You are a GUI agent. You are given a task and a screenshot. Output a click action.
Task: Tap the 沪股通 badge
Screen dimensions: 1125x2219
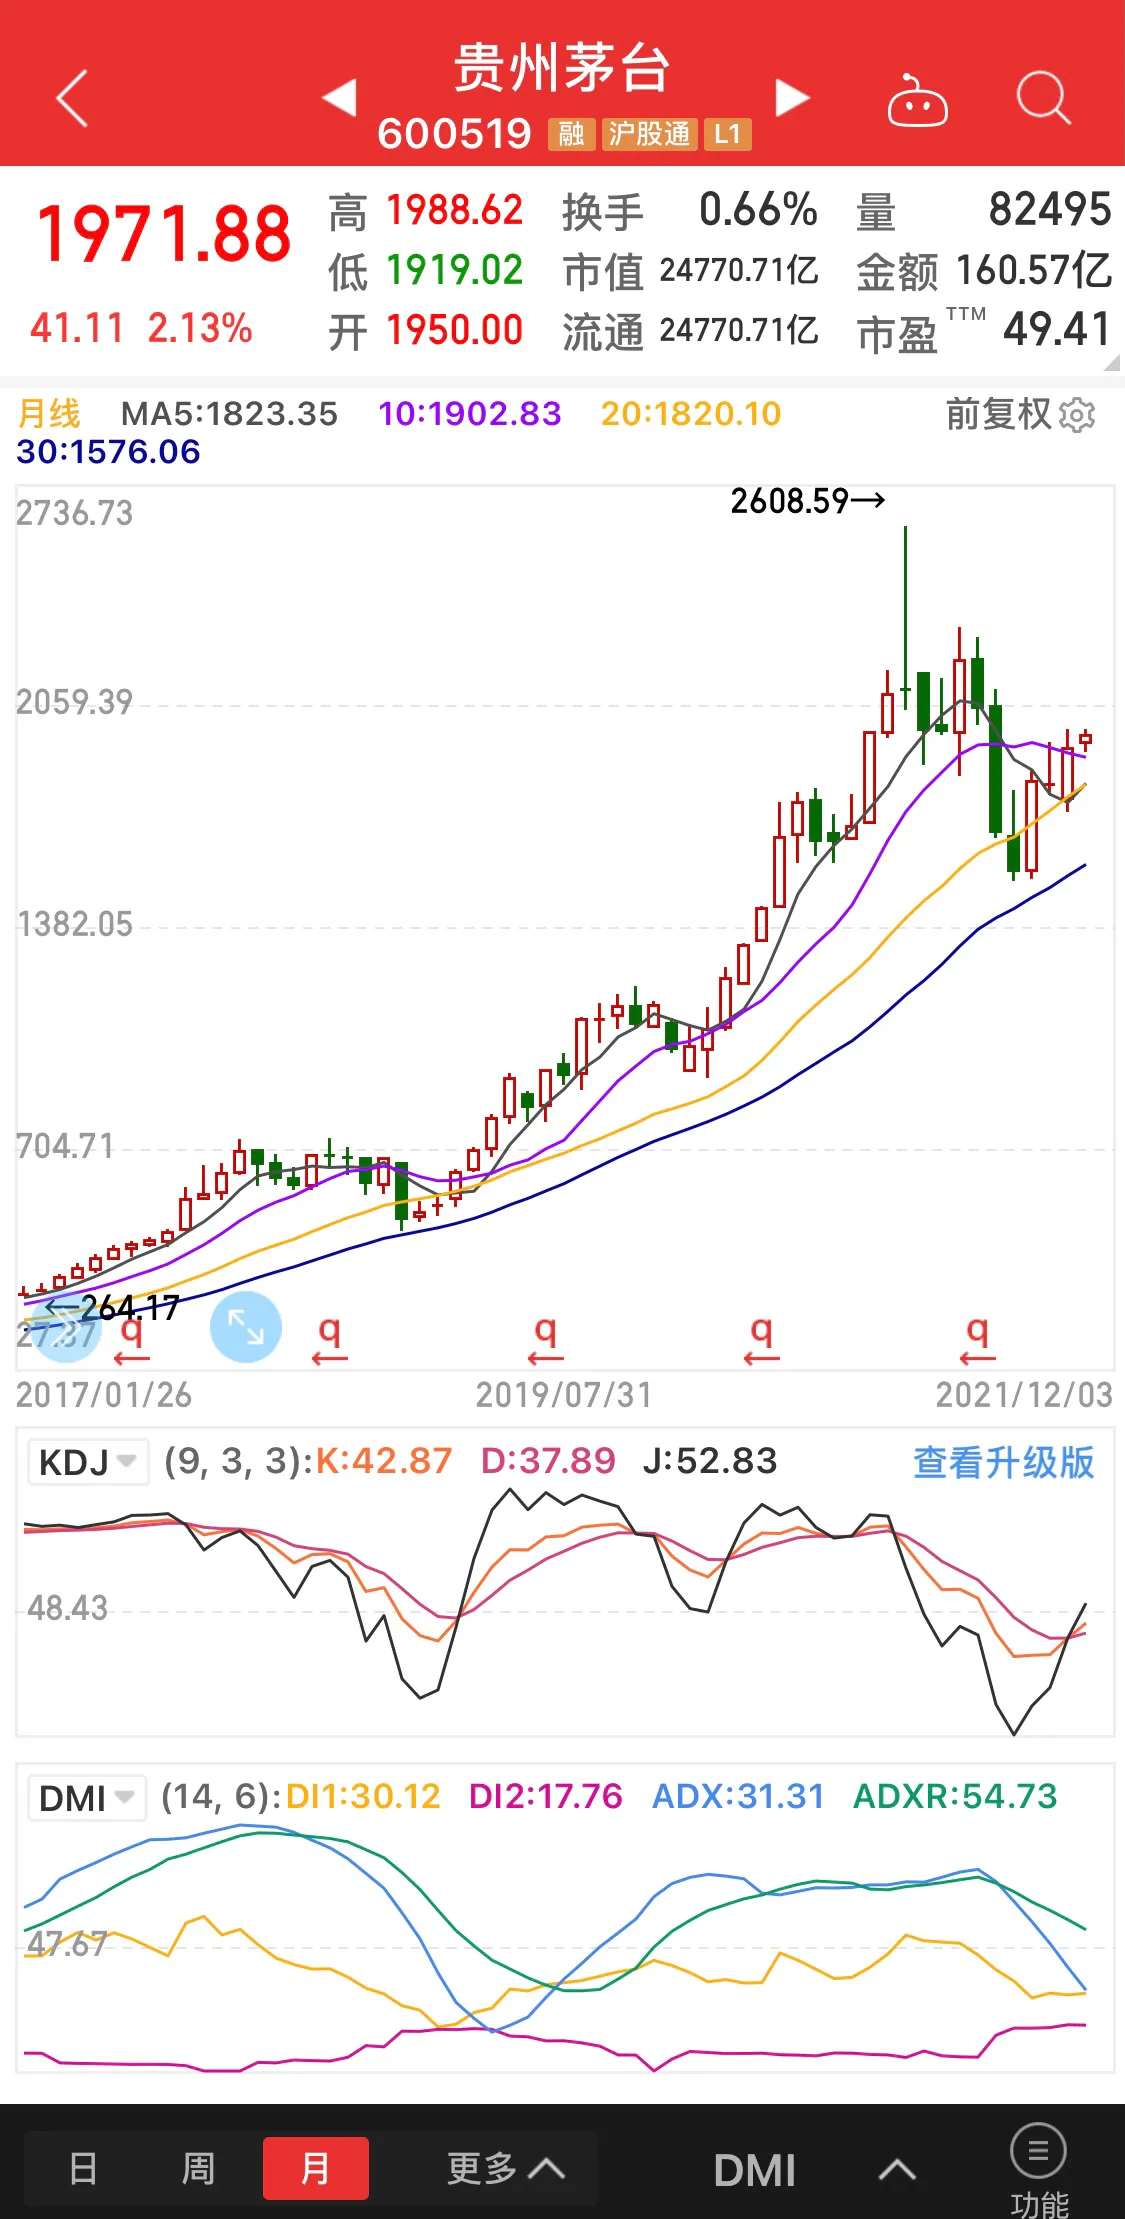click(x=649, y=134)
